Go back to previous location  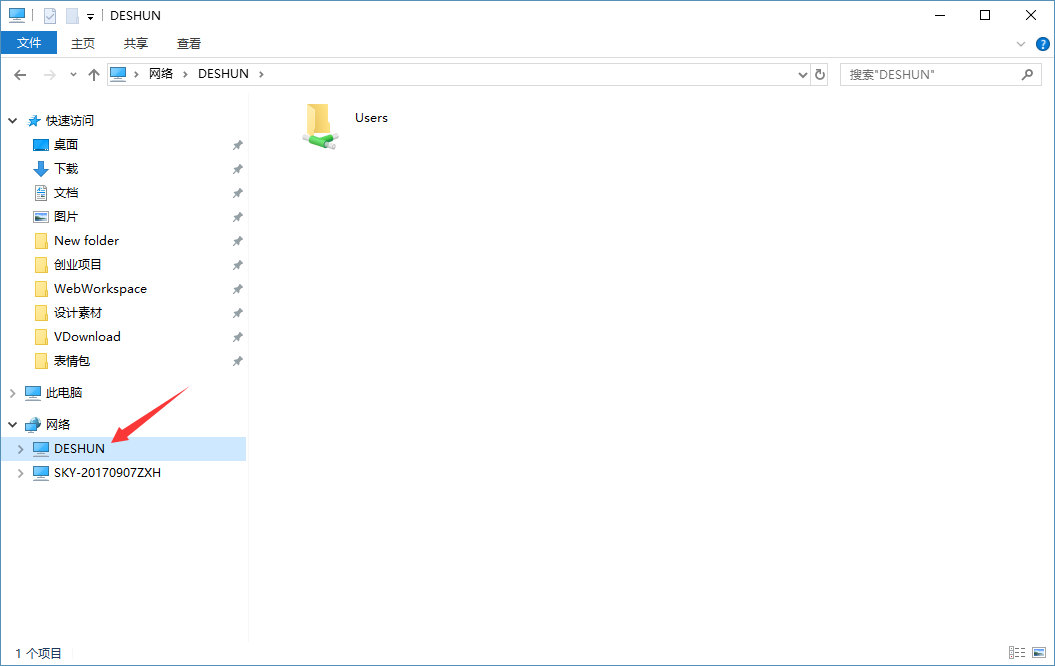[20, 75]
